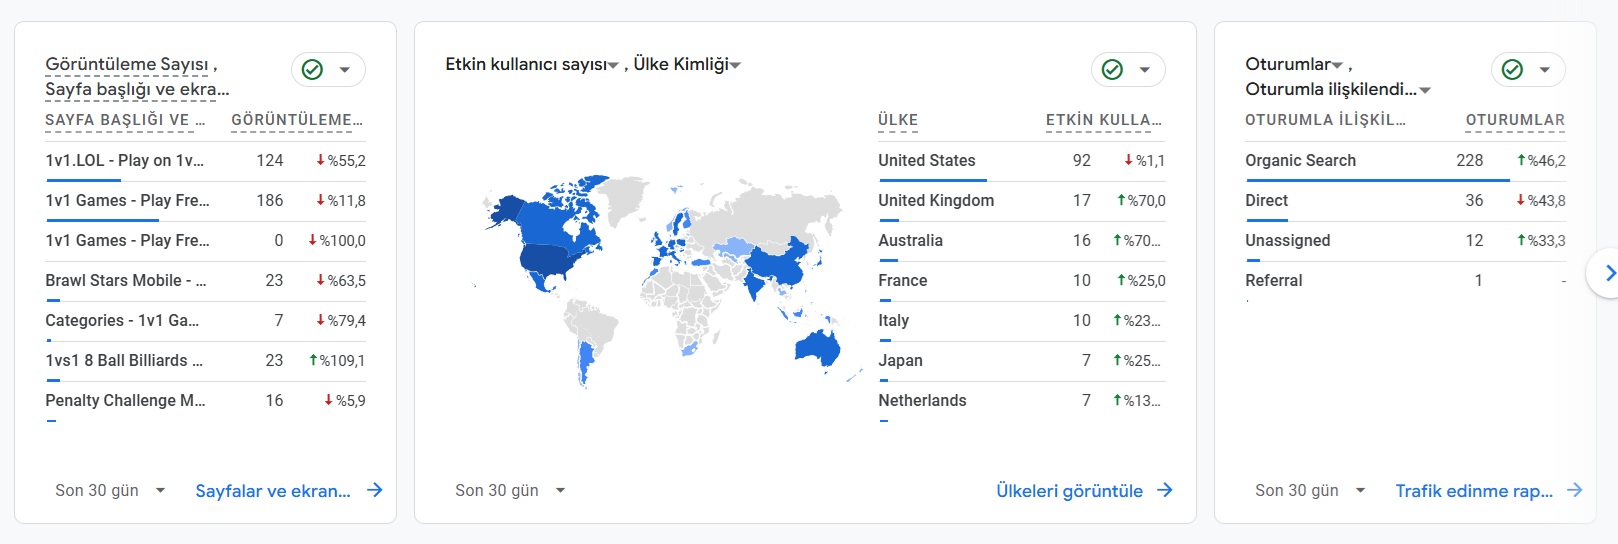
Task: Select the Brawl Stars Mobile page row
Action: (205, 280)
